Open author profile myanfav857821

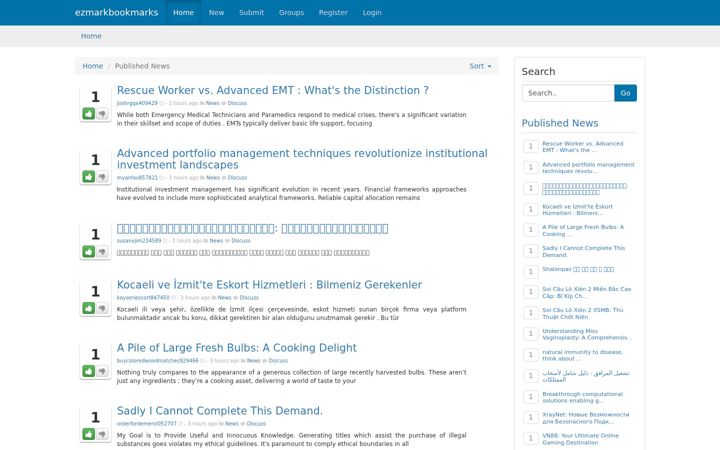(x=137, y=178)
